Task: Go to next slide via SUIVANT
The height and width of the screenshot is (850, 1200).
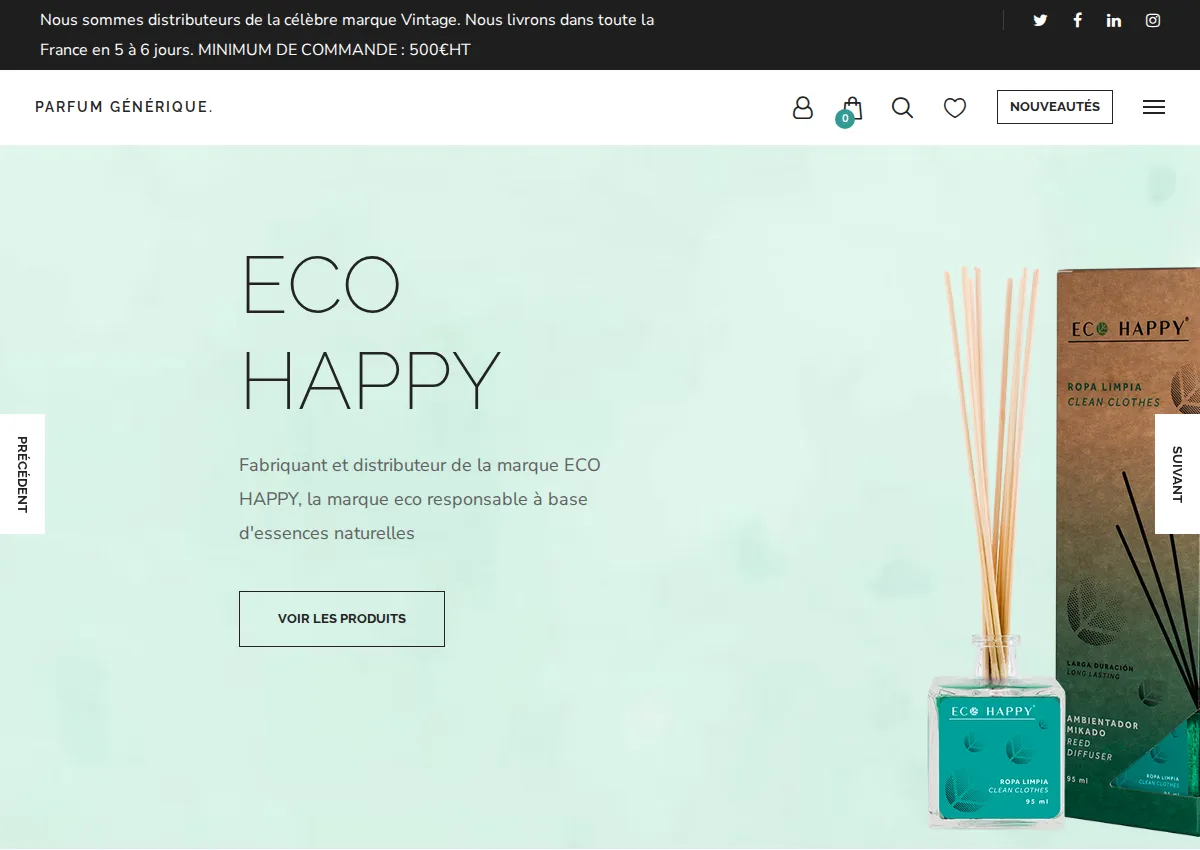Action: coord(1177,474)
